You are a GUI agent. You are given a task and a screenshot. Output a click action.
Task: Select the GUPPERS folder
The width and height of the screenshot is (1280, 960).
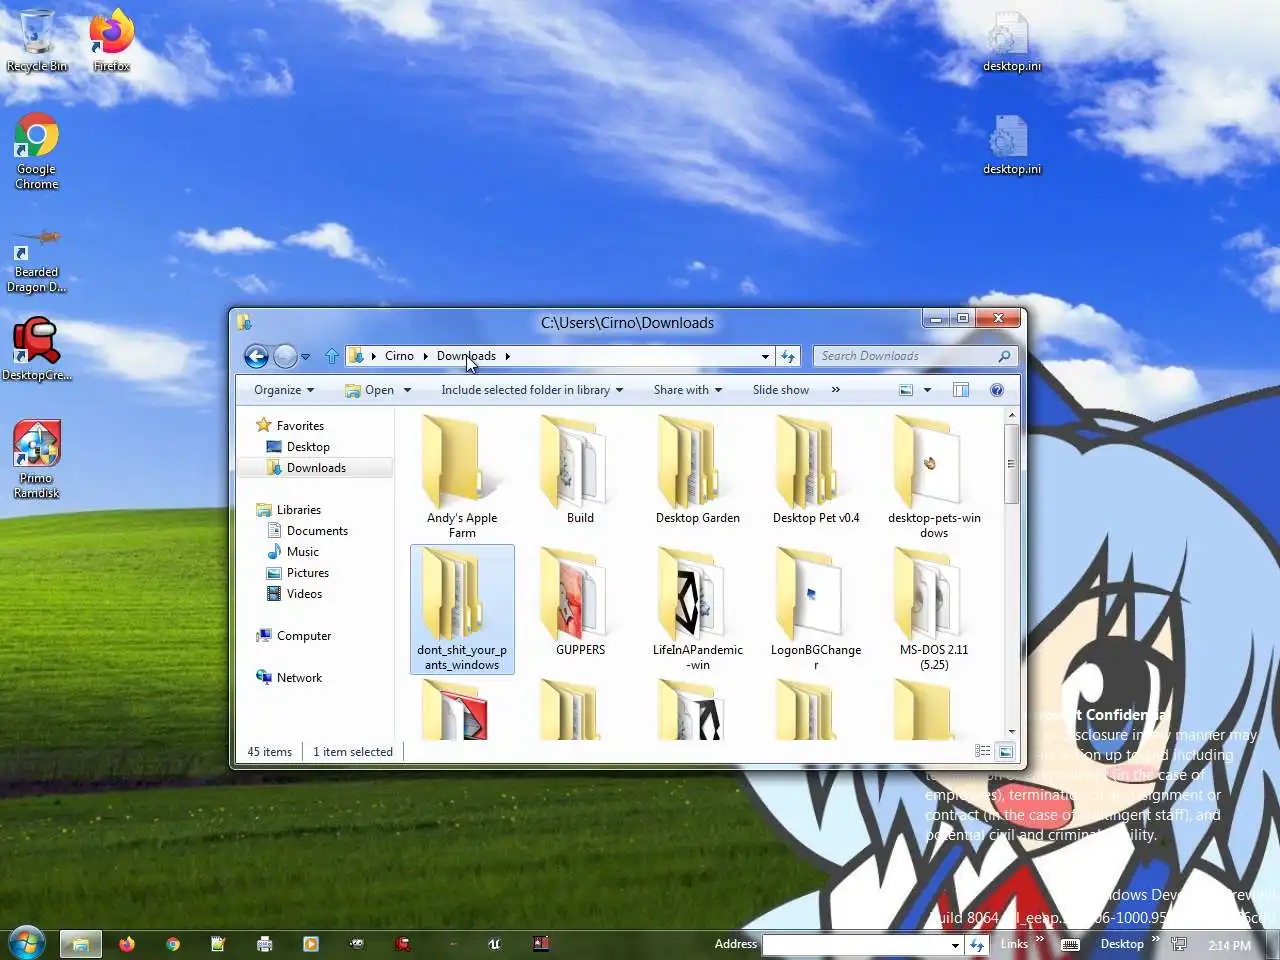580,602
